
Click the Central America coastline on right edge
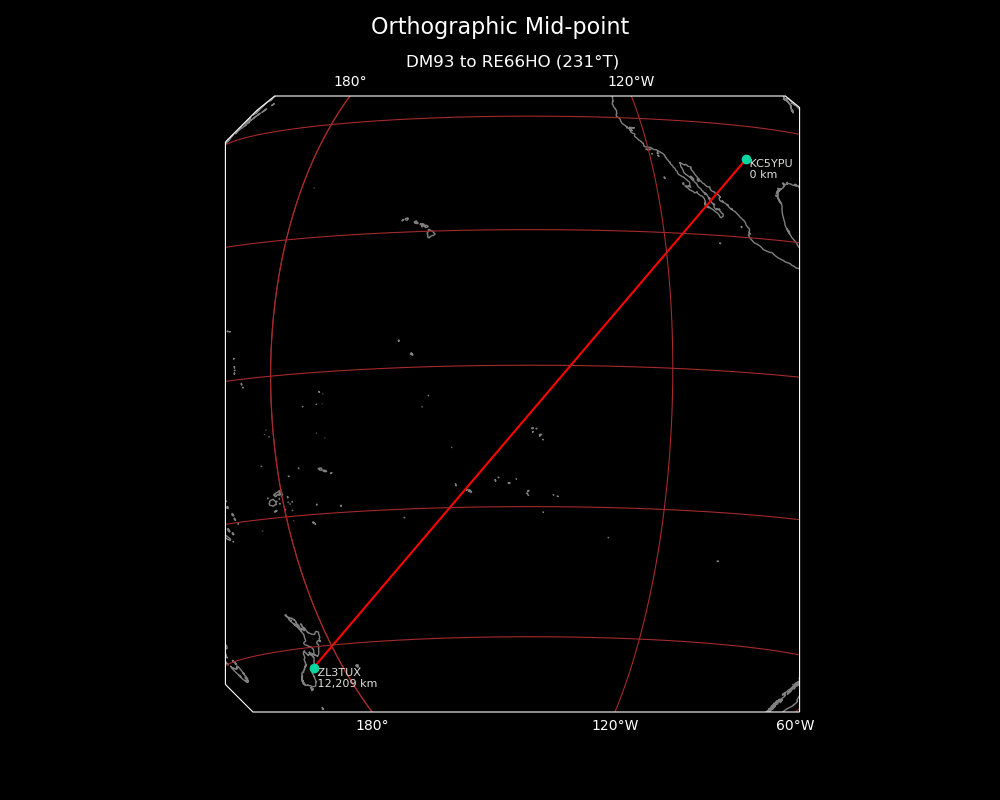click(x=787, y=215)
